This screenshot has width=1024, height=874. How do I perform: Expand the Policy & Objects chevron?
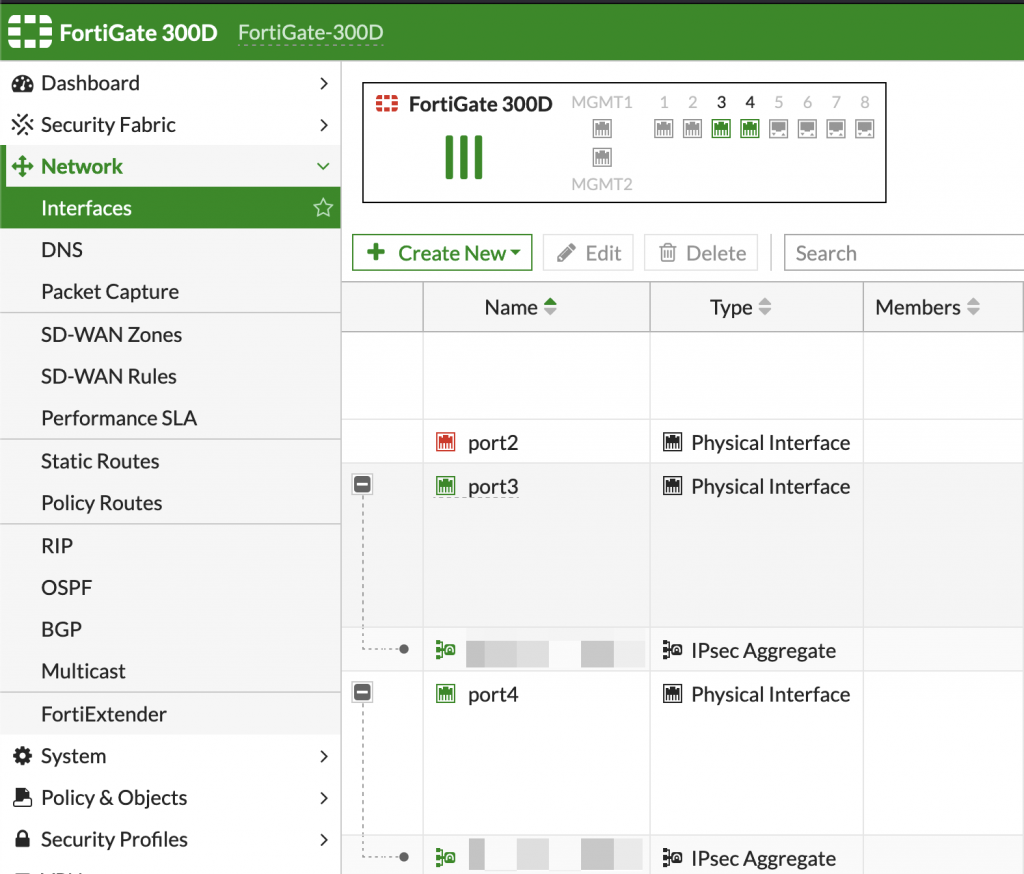point(323,798)
